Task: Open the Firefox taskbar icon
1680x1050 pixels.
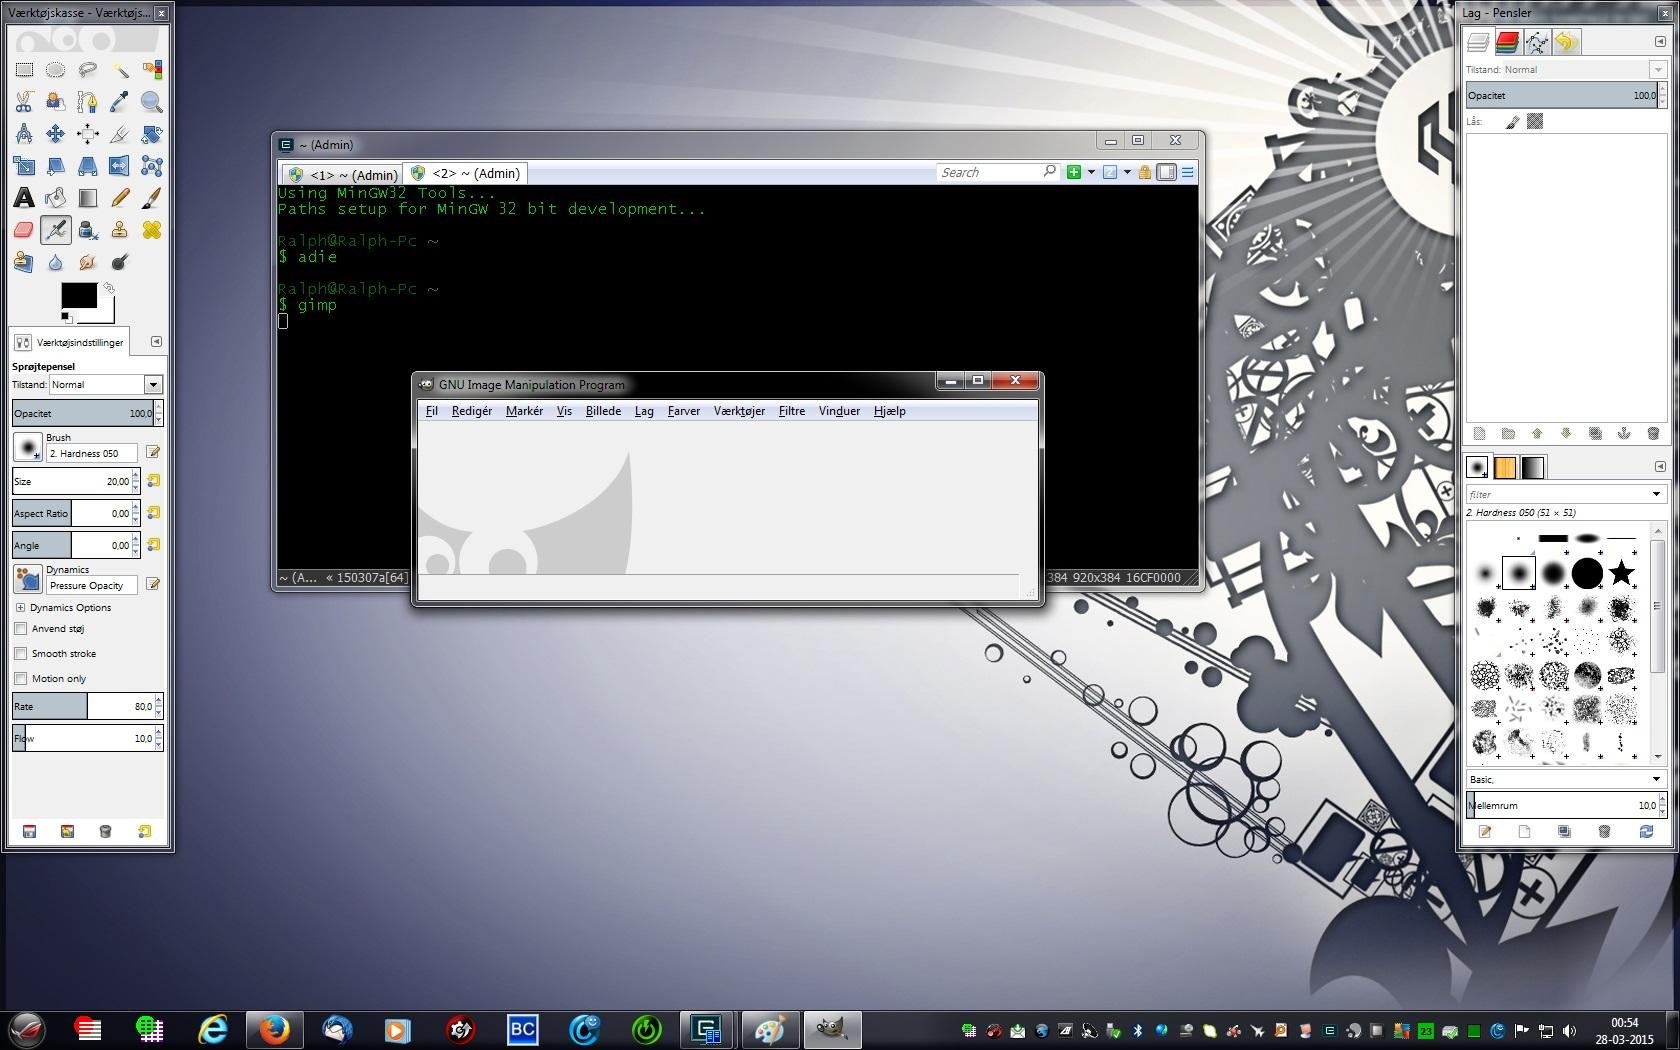Action: click(274, 1029)
